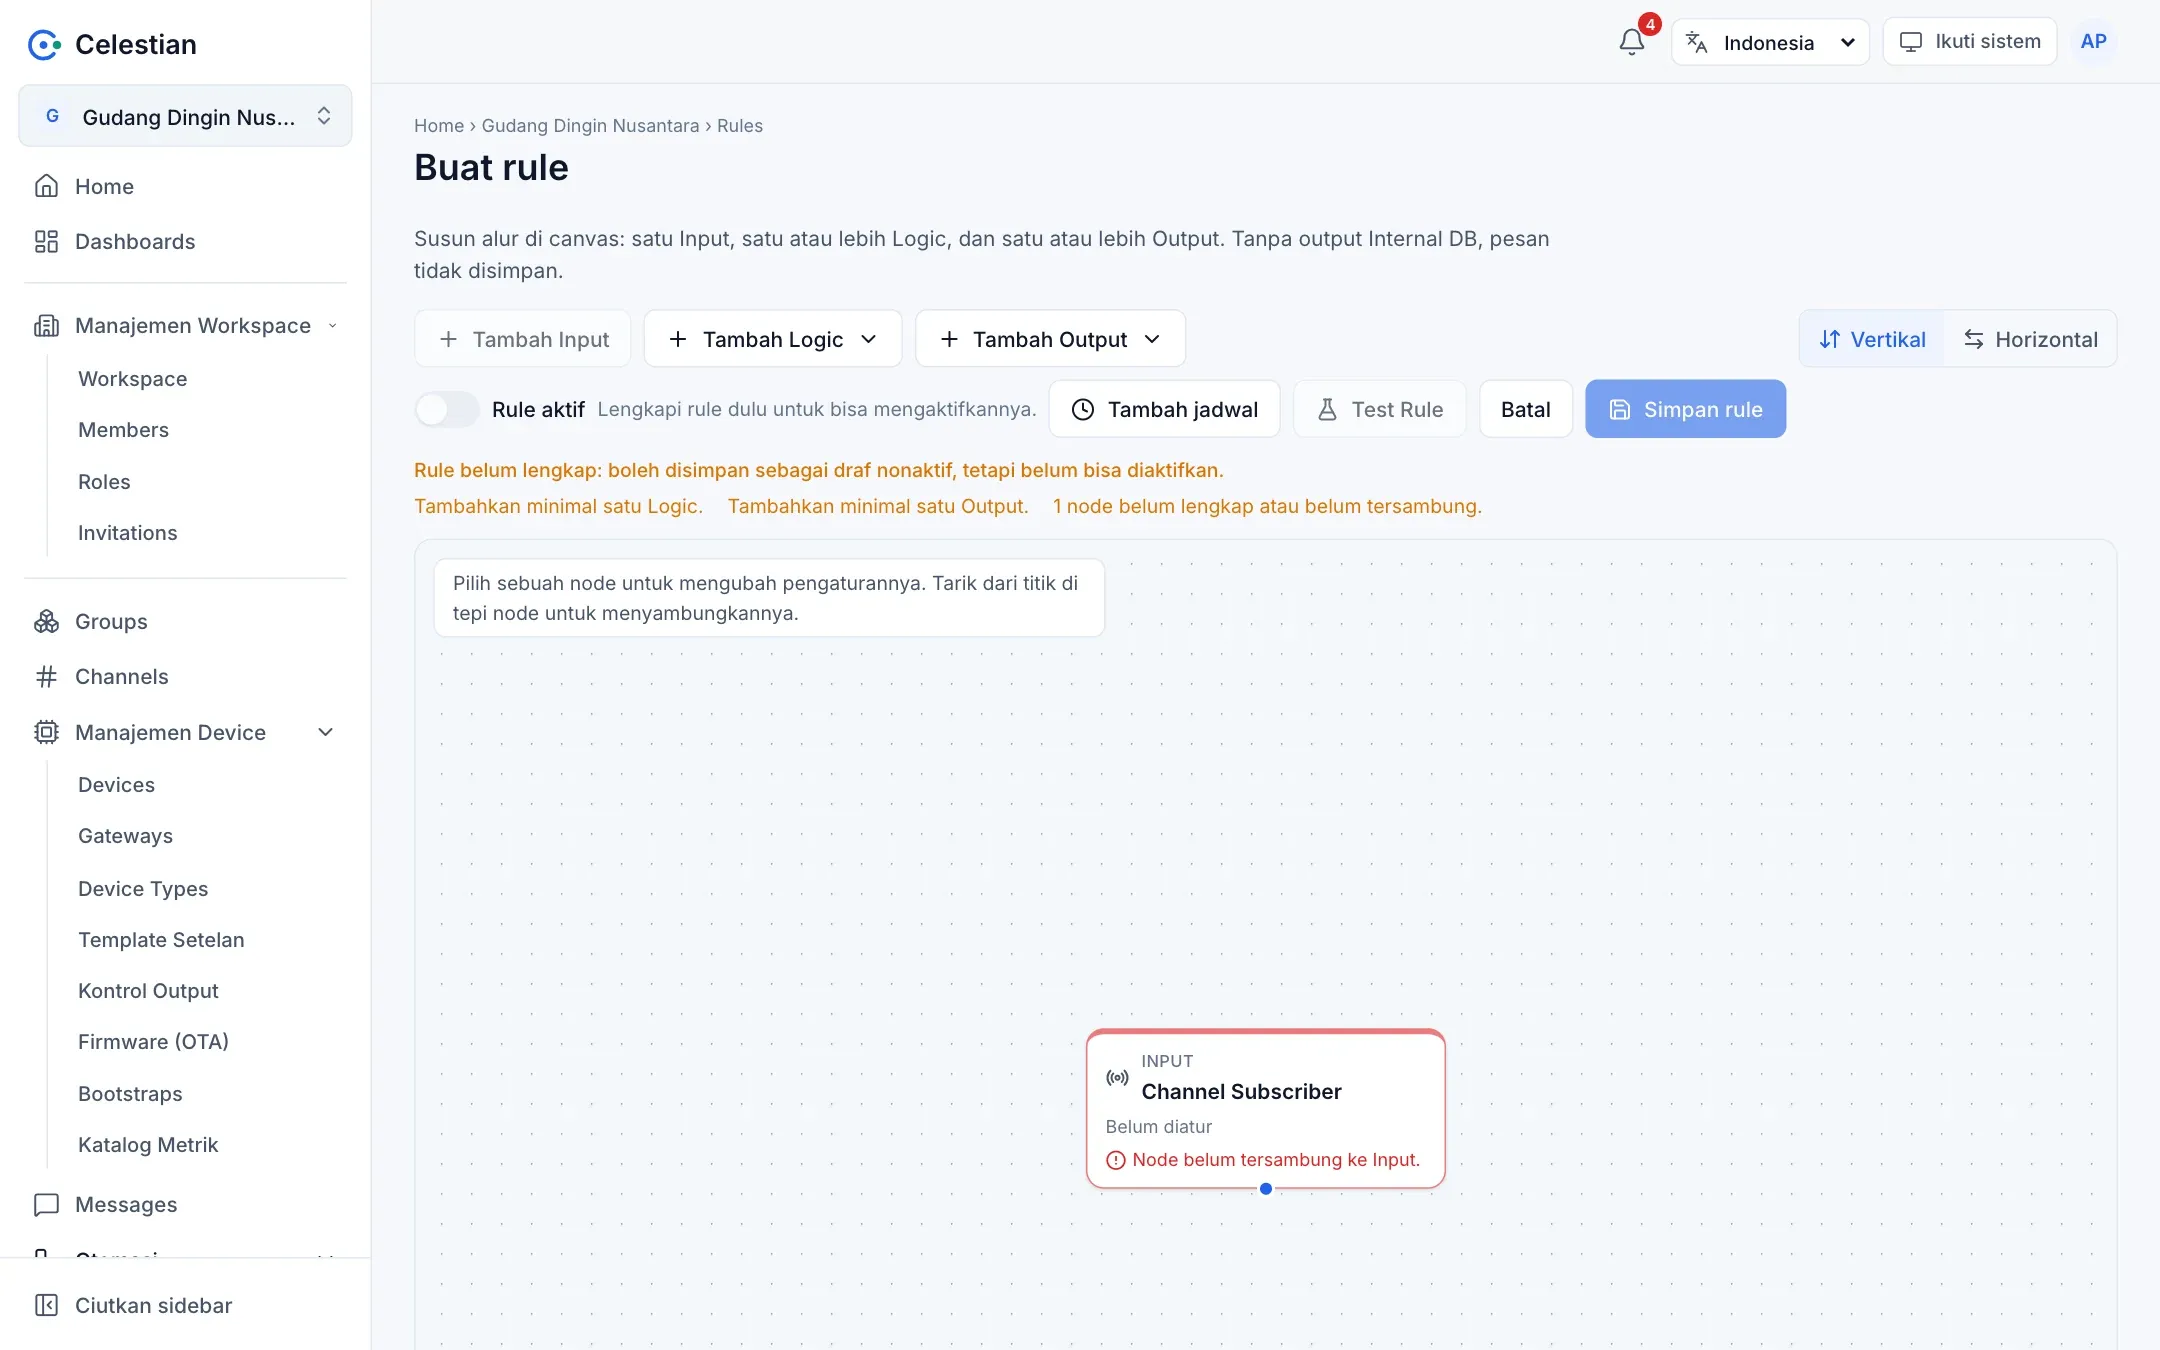Image resolution: width=2160 pixels, height=1350 pixels.
Task: Open the Rules breadcrumb link
Action: 740,125
